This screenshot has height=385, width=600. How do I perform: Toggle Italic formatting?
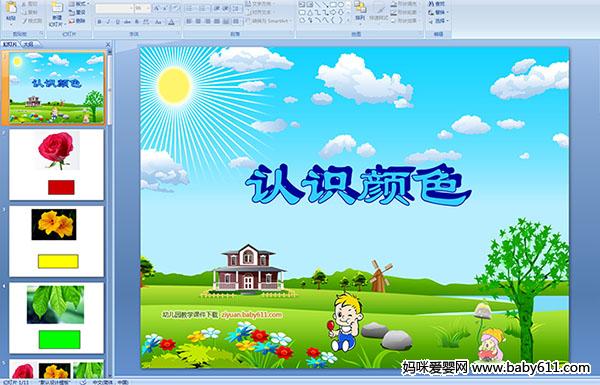coord(108,22)
